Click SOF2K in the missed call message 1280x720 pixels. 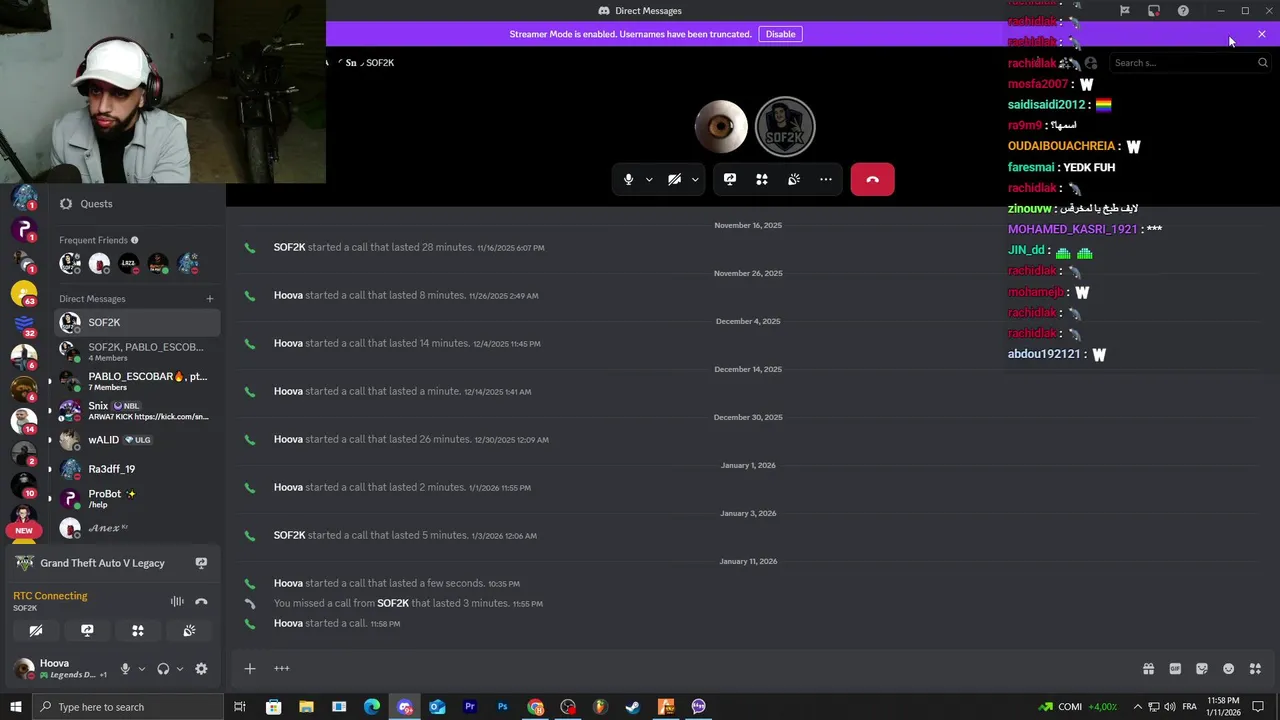click(x=393, y=603)
